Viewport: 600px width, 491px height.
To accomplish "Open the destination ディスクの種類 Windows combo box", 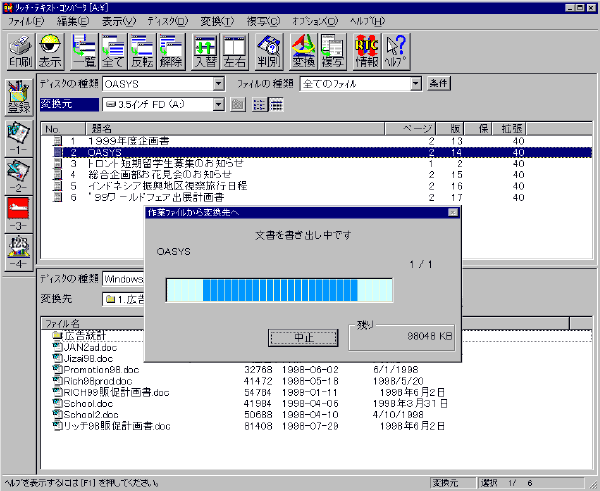I will 123,279.
